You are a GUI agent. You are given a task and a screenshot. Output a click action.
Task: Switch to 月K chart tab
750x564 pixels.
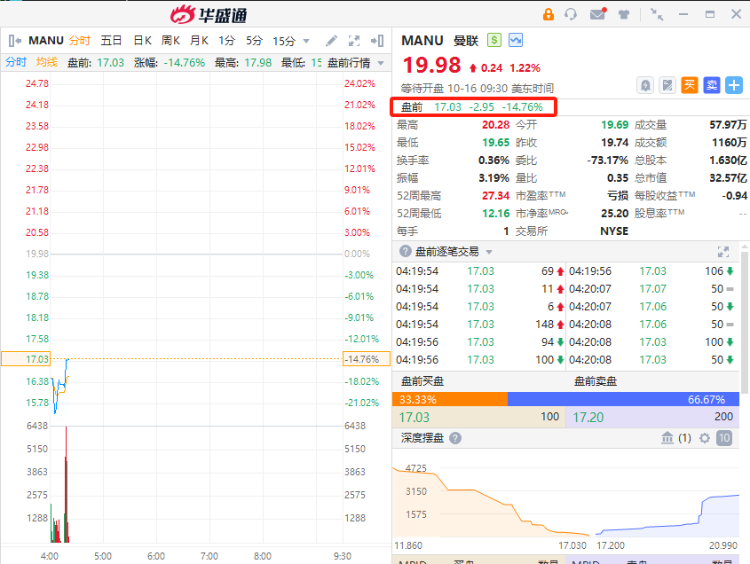(199, 41)
